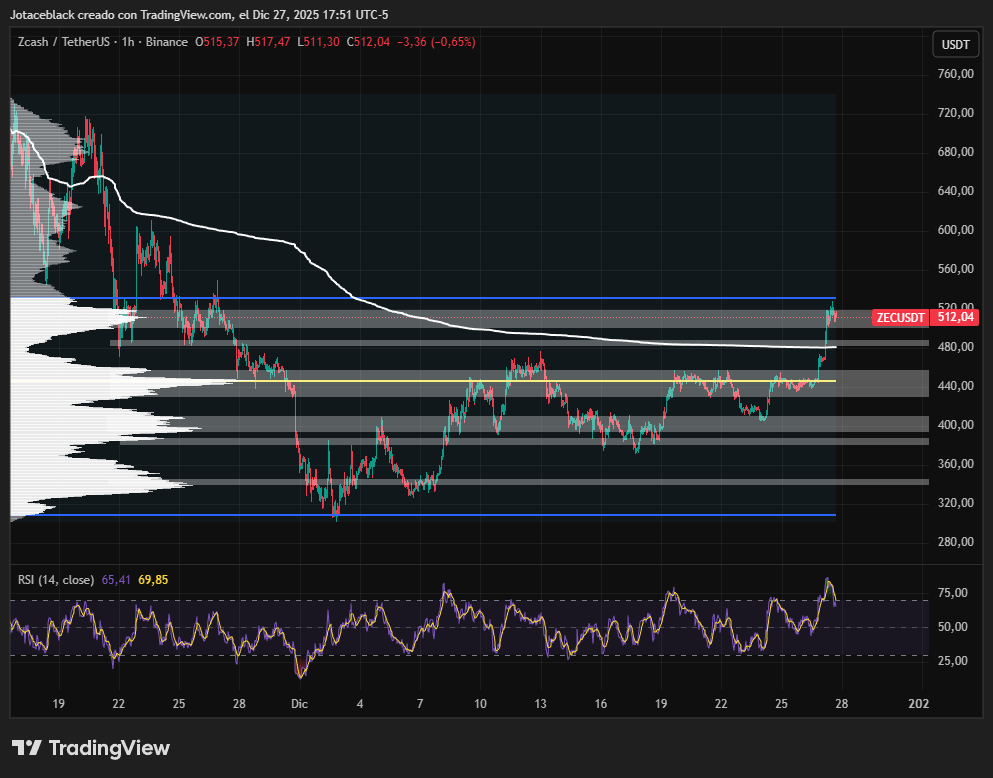Click the Dic date label on time axis
The height and width of the screenshot is (778, 993).
tap(298, 704)
